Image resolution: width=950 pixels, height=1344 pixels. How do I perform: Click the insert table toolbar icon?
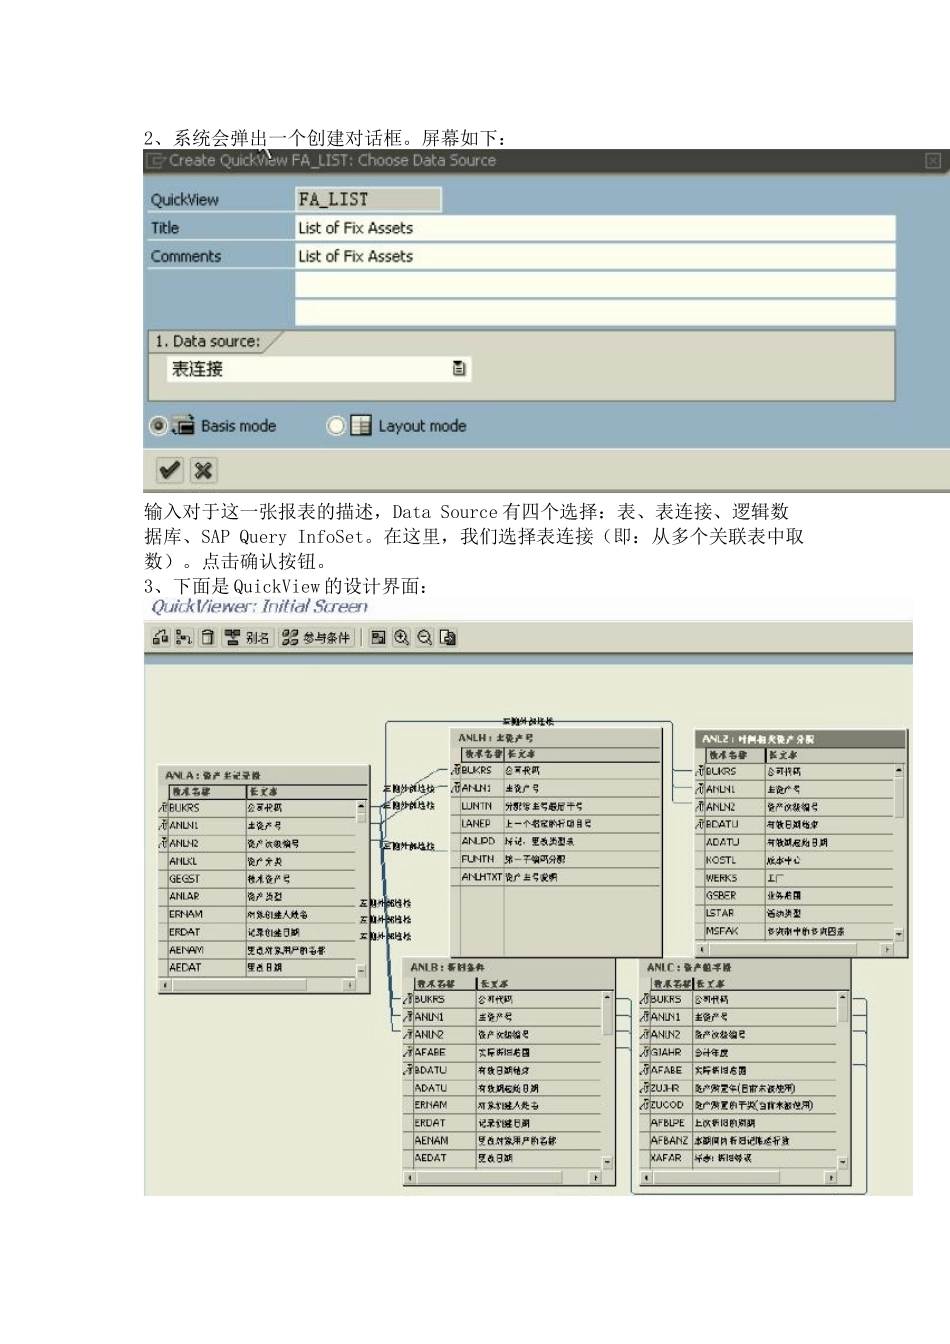161,637
